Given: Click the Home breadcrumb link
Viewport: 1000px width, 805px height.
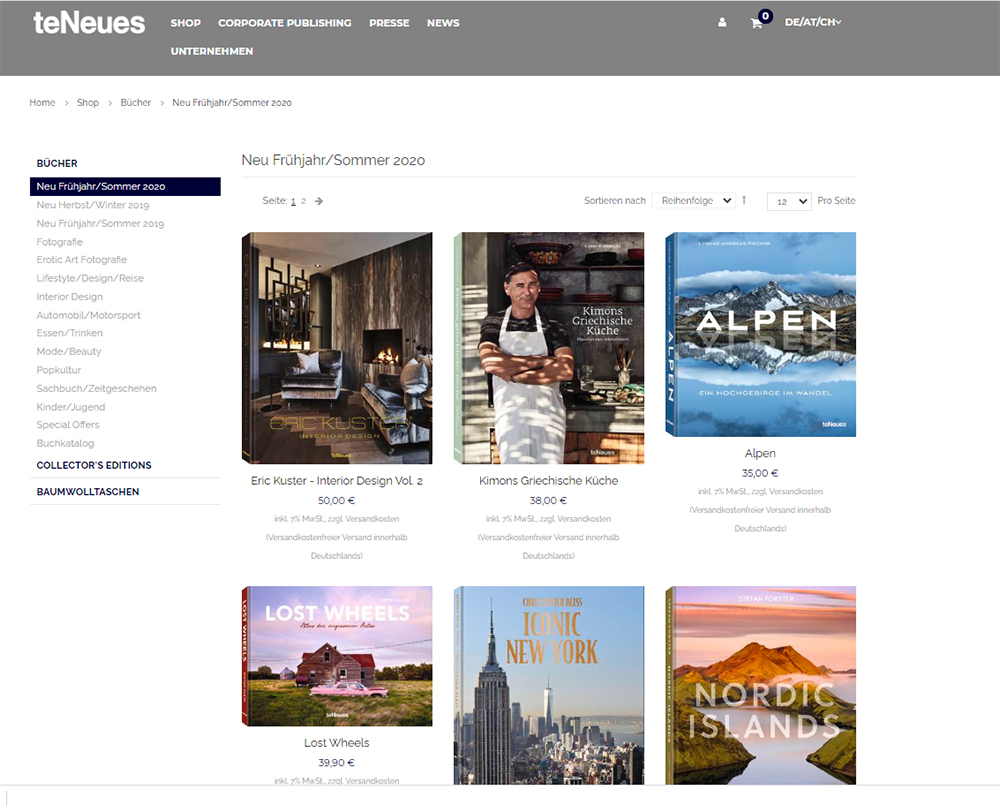Looking at the screenshot, I should (42, 103).
